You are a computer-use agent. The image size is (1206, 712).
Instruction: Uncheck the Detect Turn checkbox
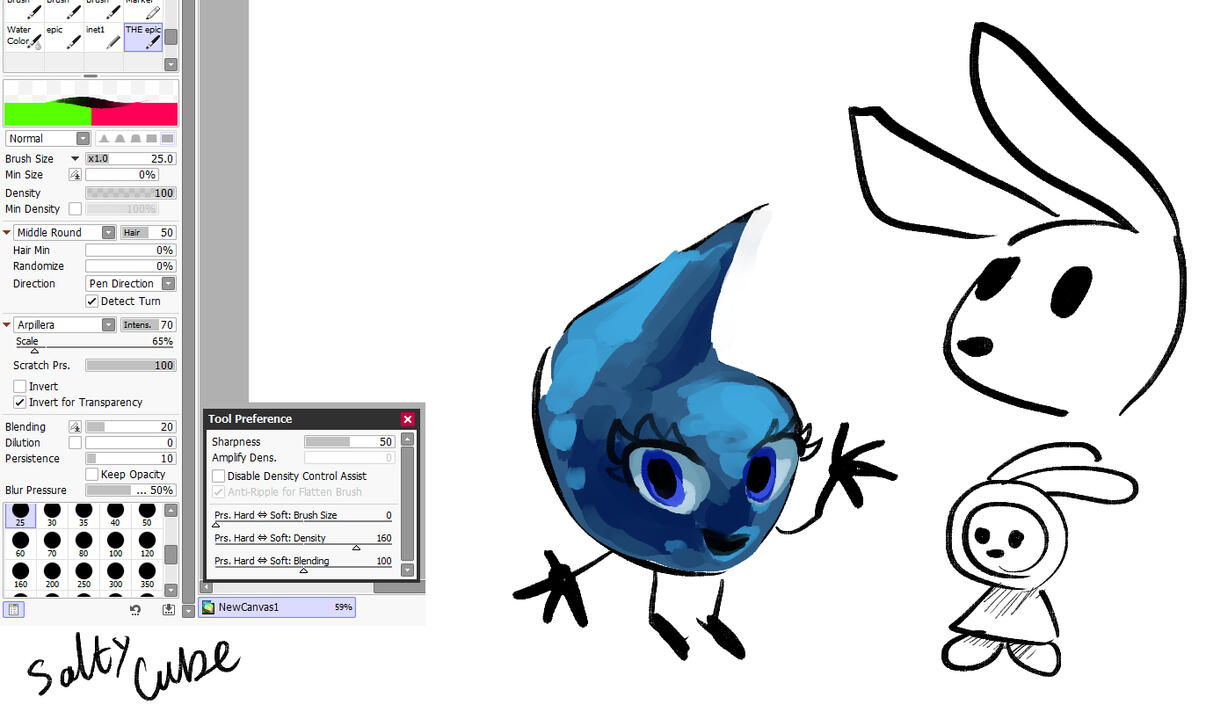point(93,301)
